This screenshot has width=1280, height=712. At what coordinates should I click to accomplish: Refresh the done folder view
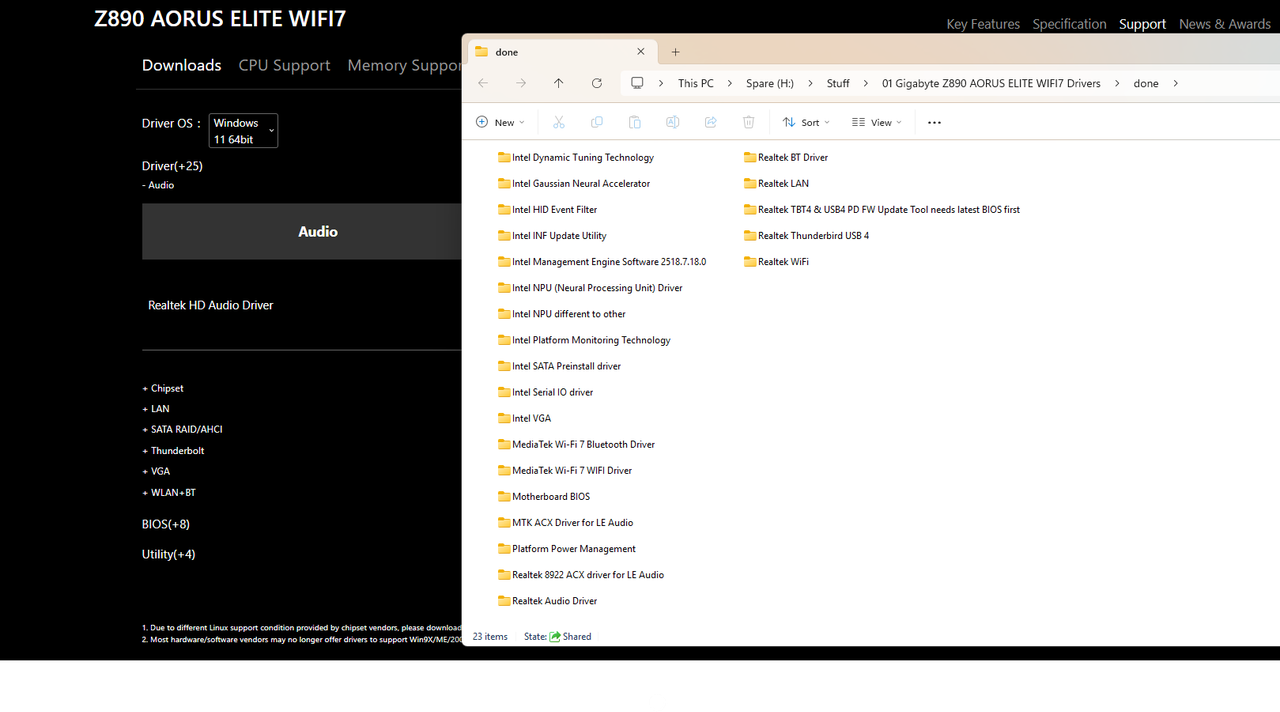pos(597,83)
